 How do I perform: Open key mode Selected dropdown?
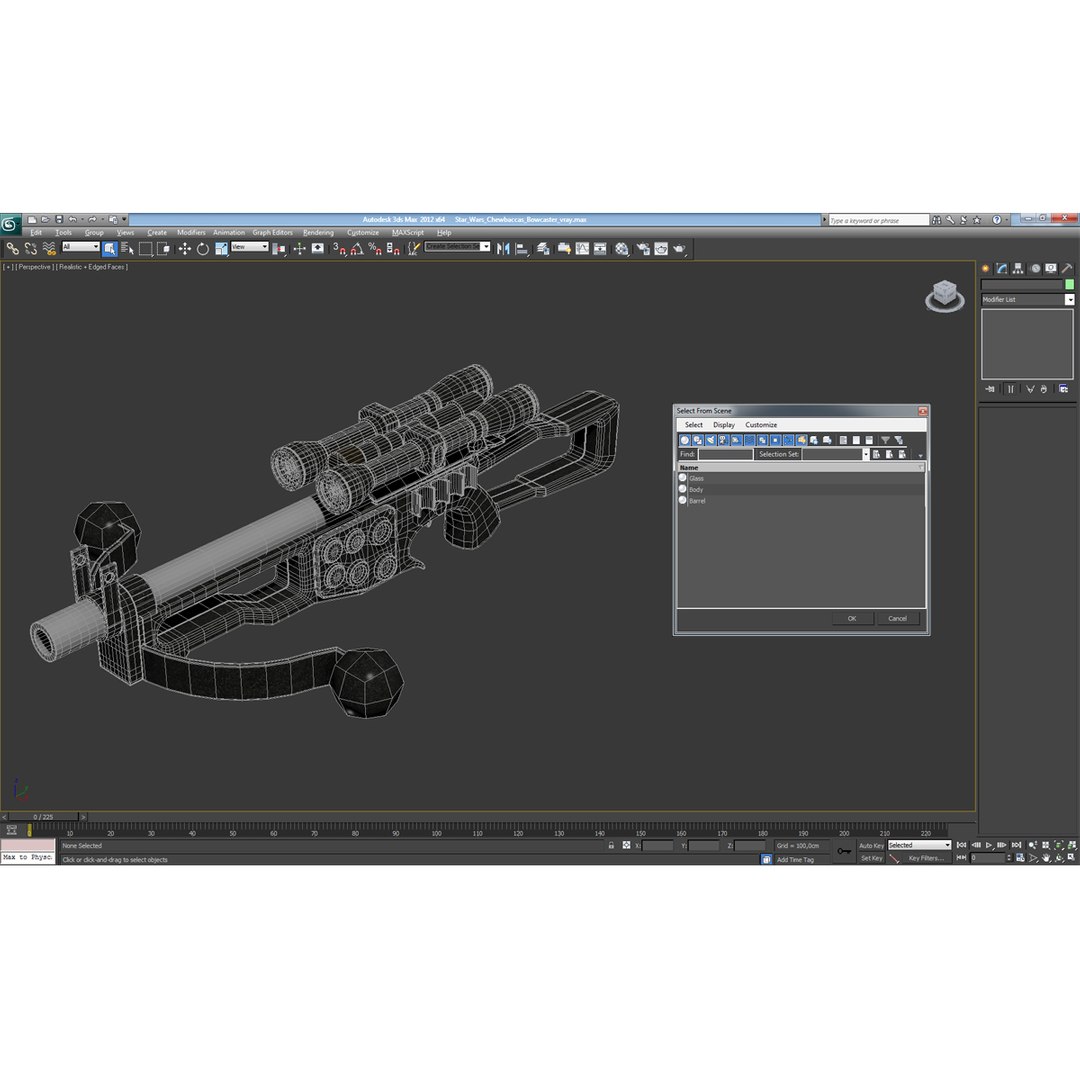click(920, 845)
